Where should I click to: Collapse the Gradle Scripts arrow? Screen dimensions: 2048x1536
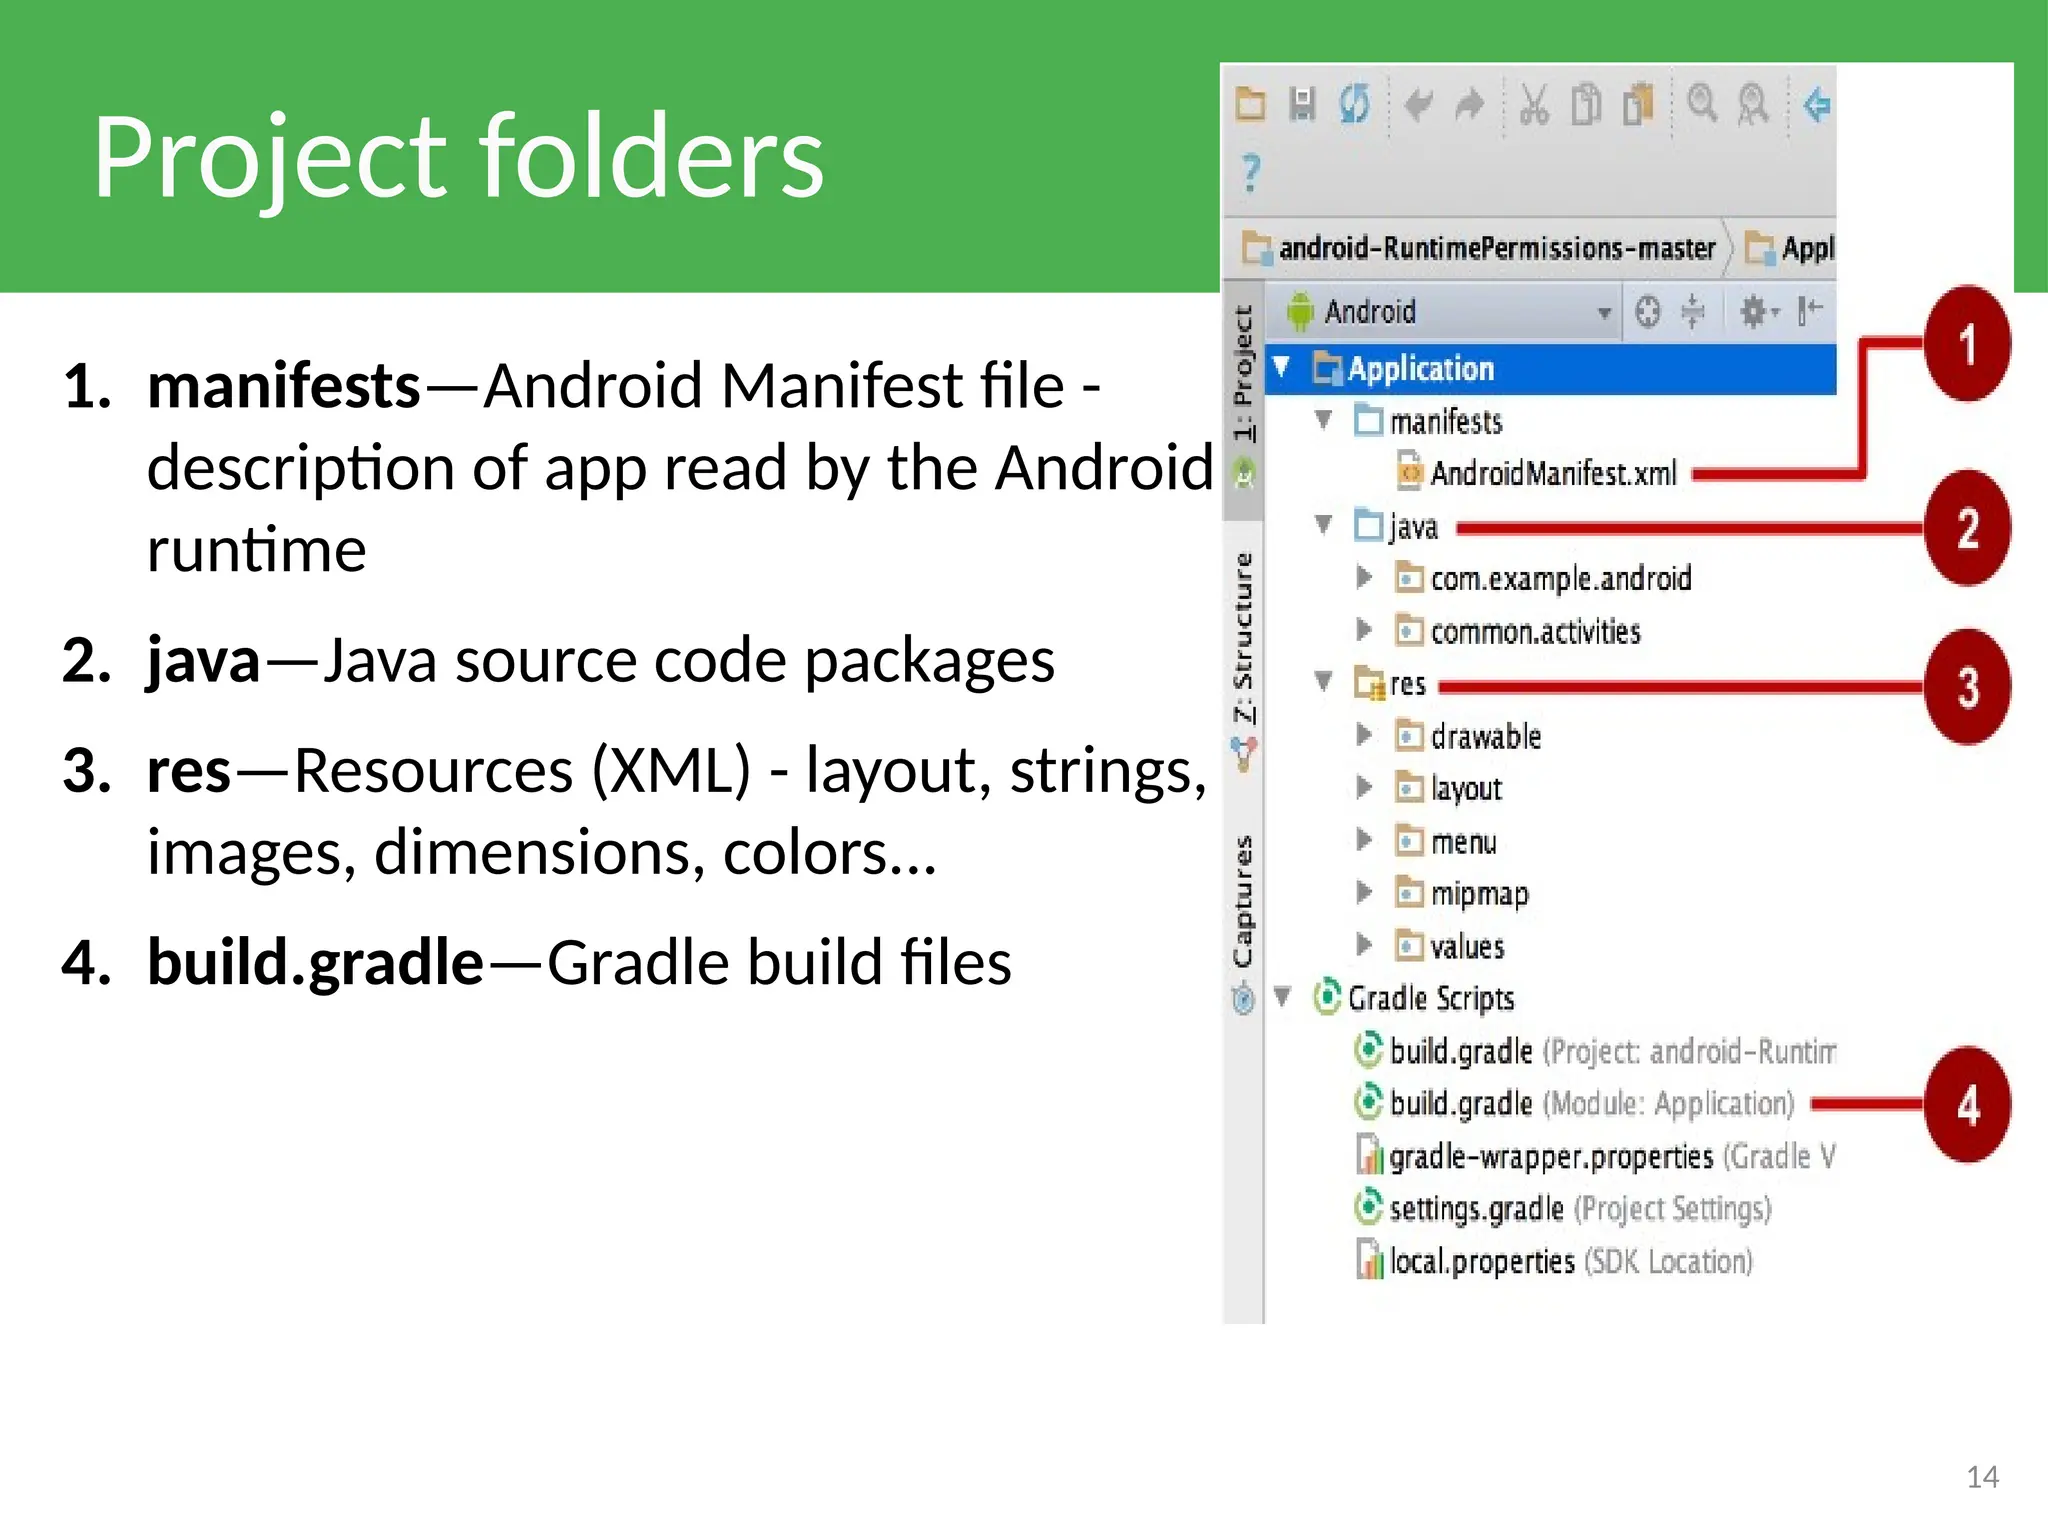1283,997
